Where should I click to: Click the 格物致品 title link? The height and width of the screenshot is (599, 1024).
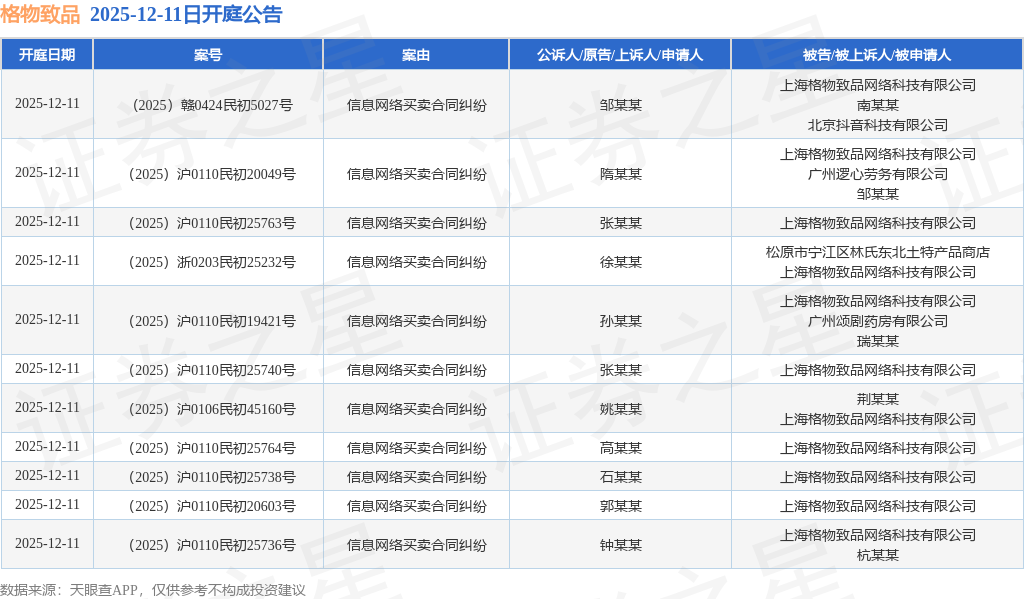point(40,14)
